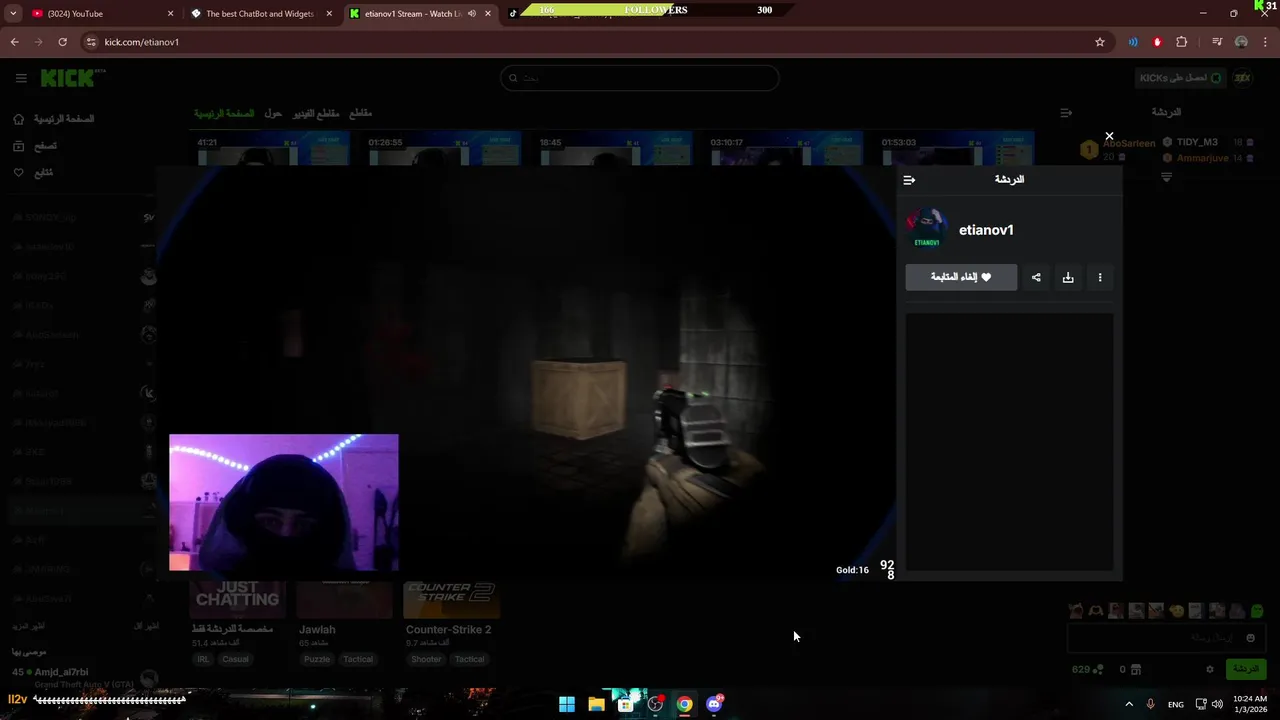Click Ammarjuve on the leaderboard
Image resolution: width=1280 pixels, height=720 pixels.
pyautogui.click(x=1202, y=158)
